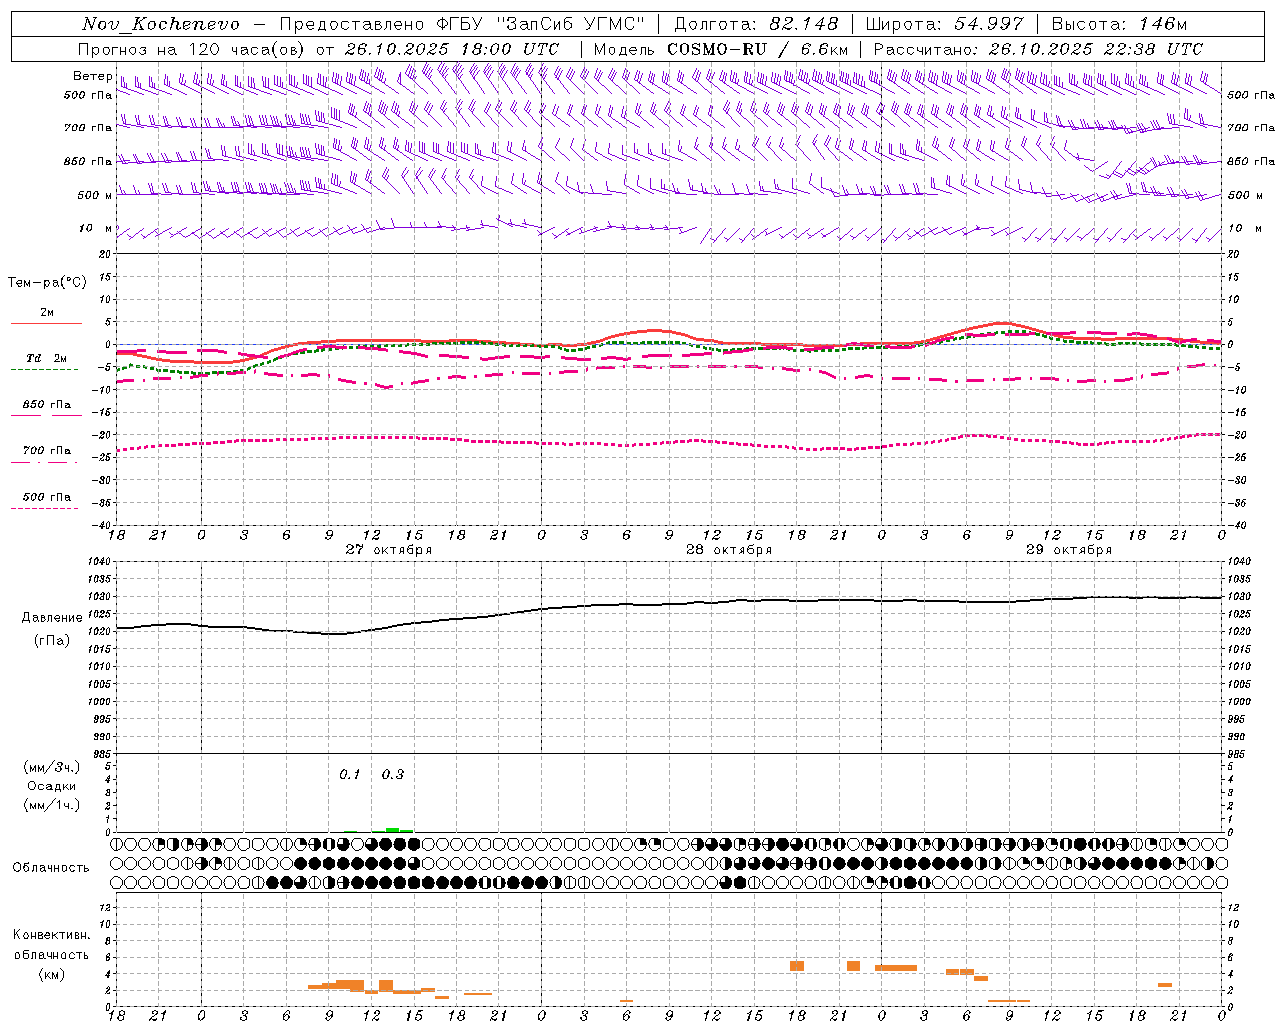The height and width of the screenshot is (1024, 1280).
Task: Click the 'Давление' pressure chart title
Action: click(52, 618)
